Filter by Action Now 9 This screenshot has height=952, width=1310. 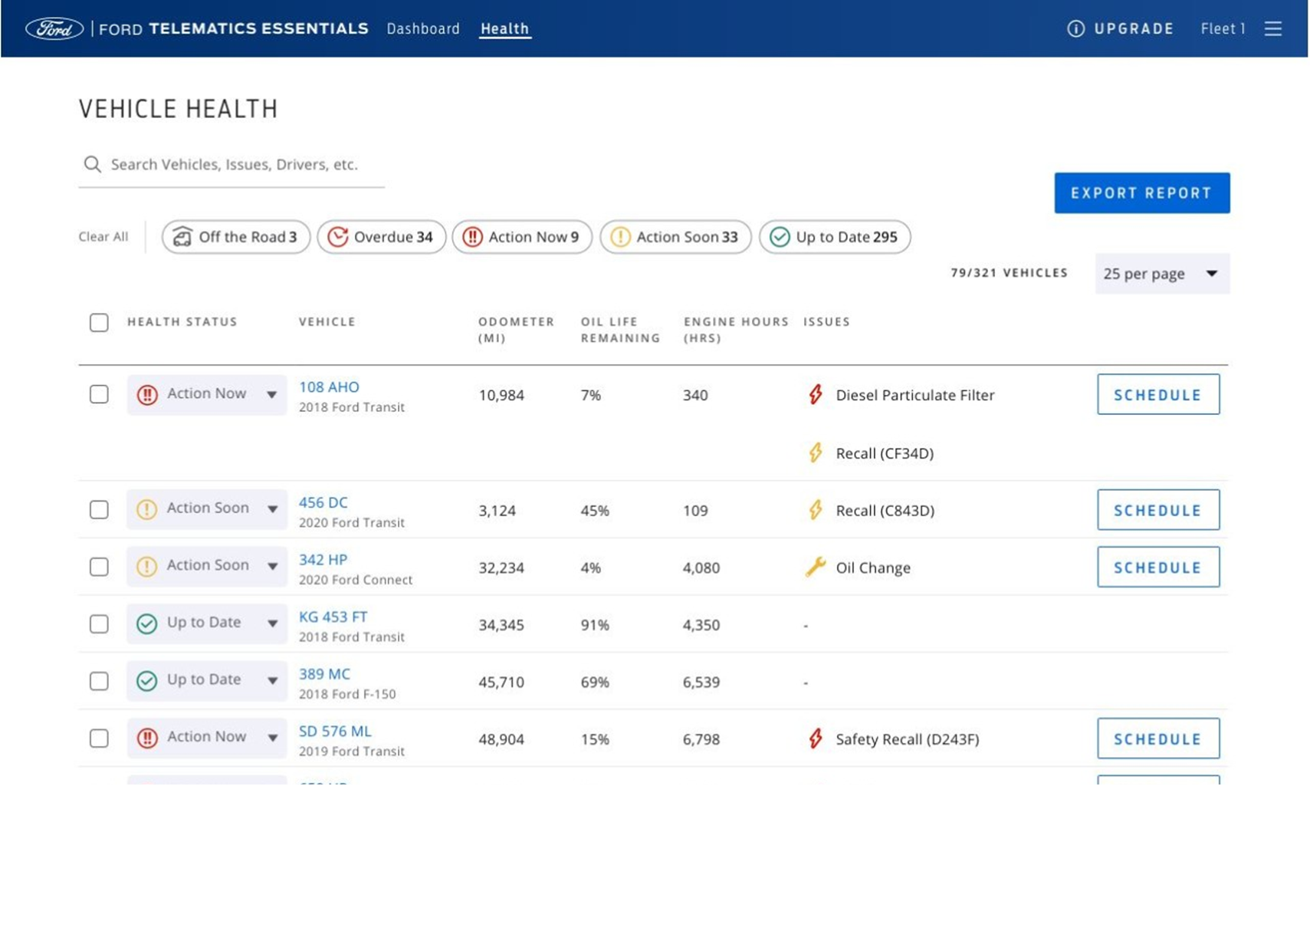(x=522, y=237)
